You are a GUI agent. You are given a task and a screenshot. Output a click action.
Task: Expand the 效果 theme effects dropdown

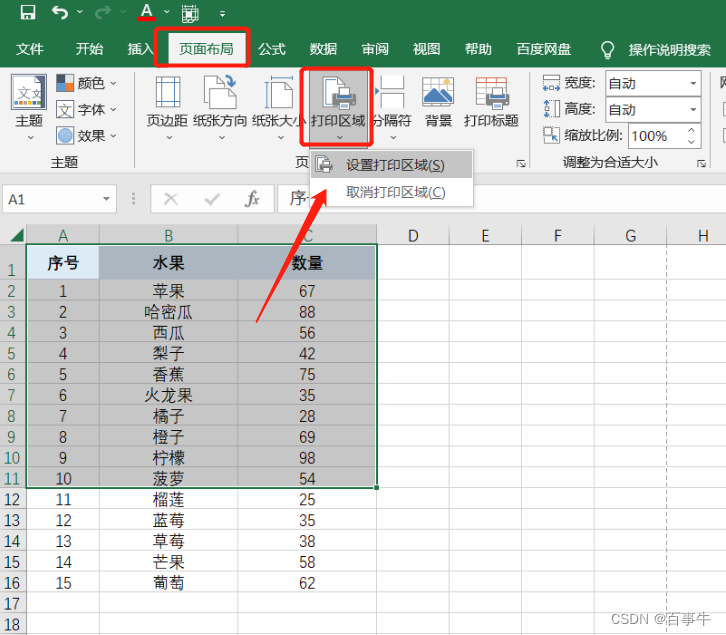click(x=87, y=136)
